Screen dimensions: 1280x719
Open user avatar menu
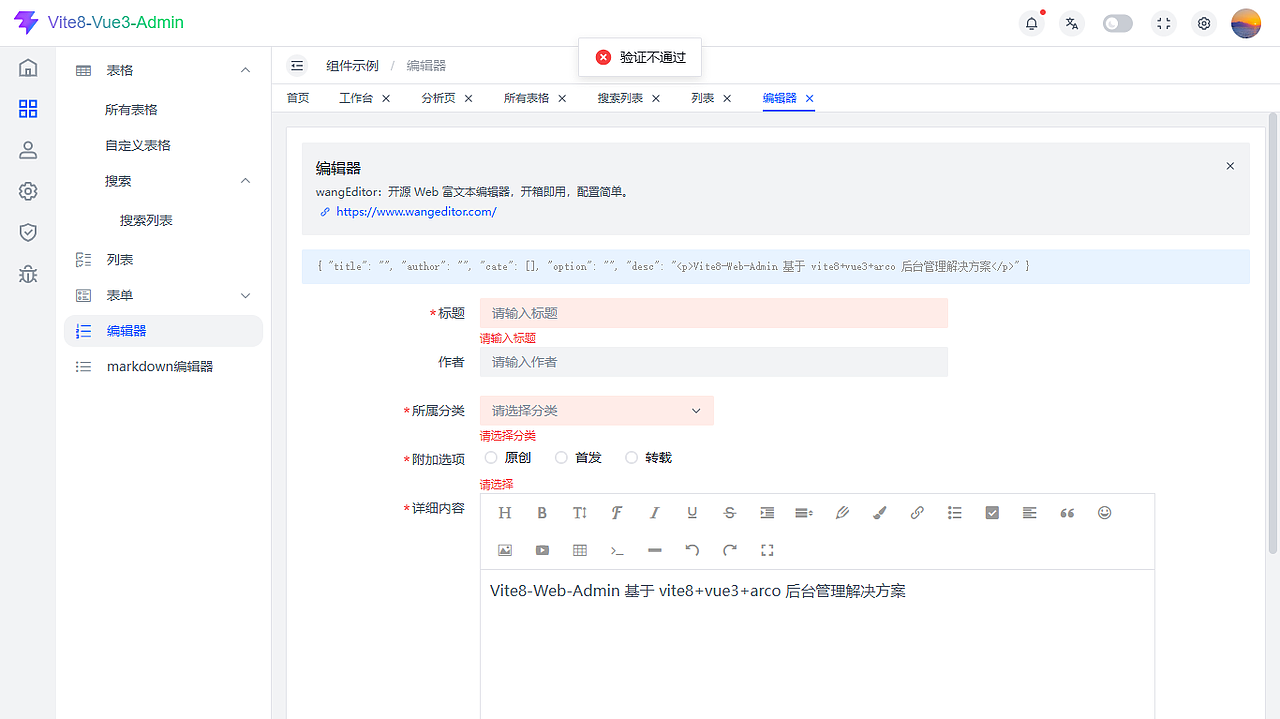[x=1246, y=23]
